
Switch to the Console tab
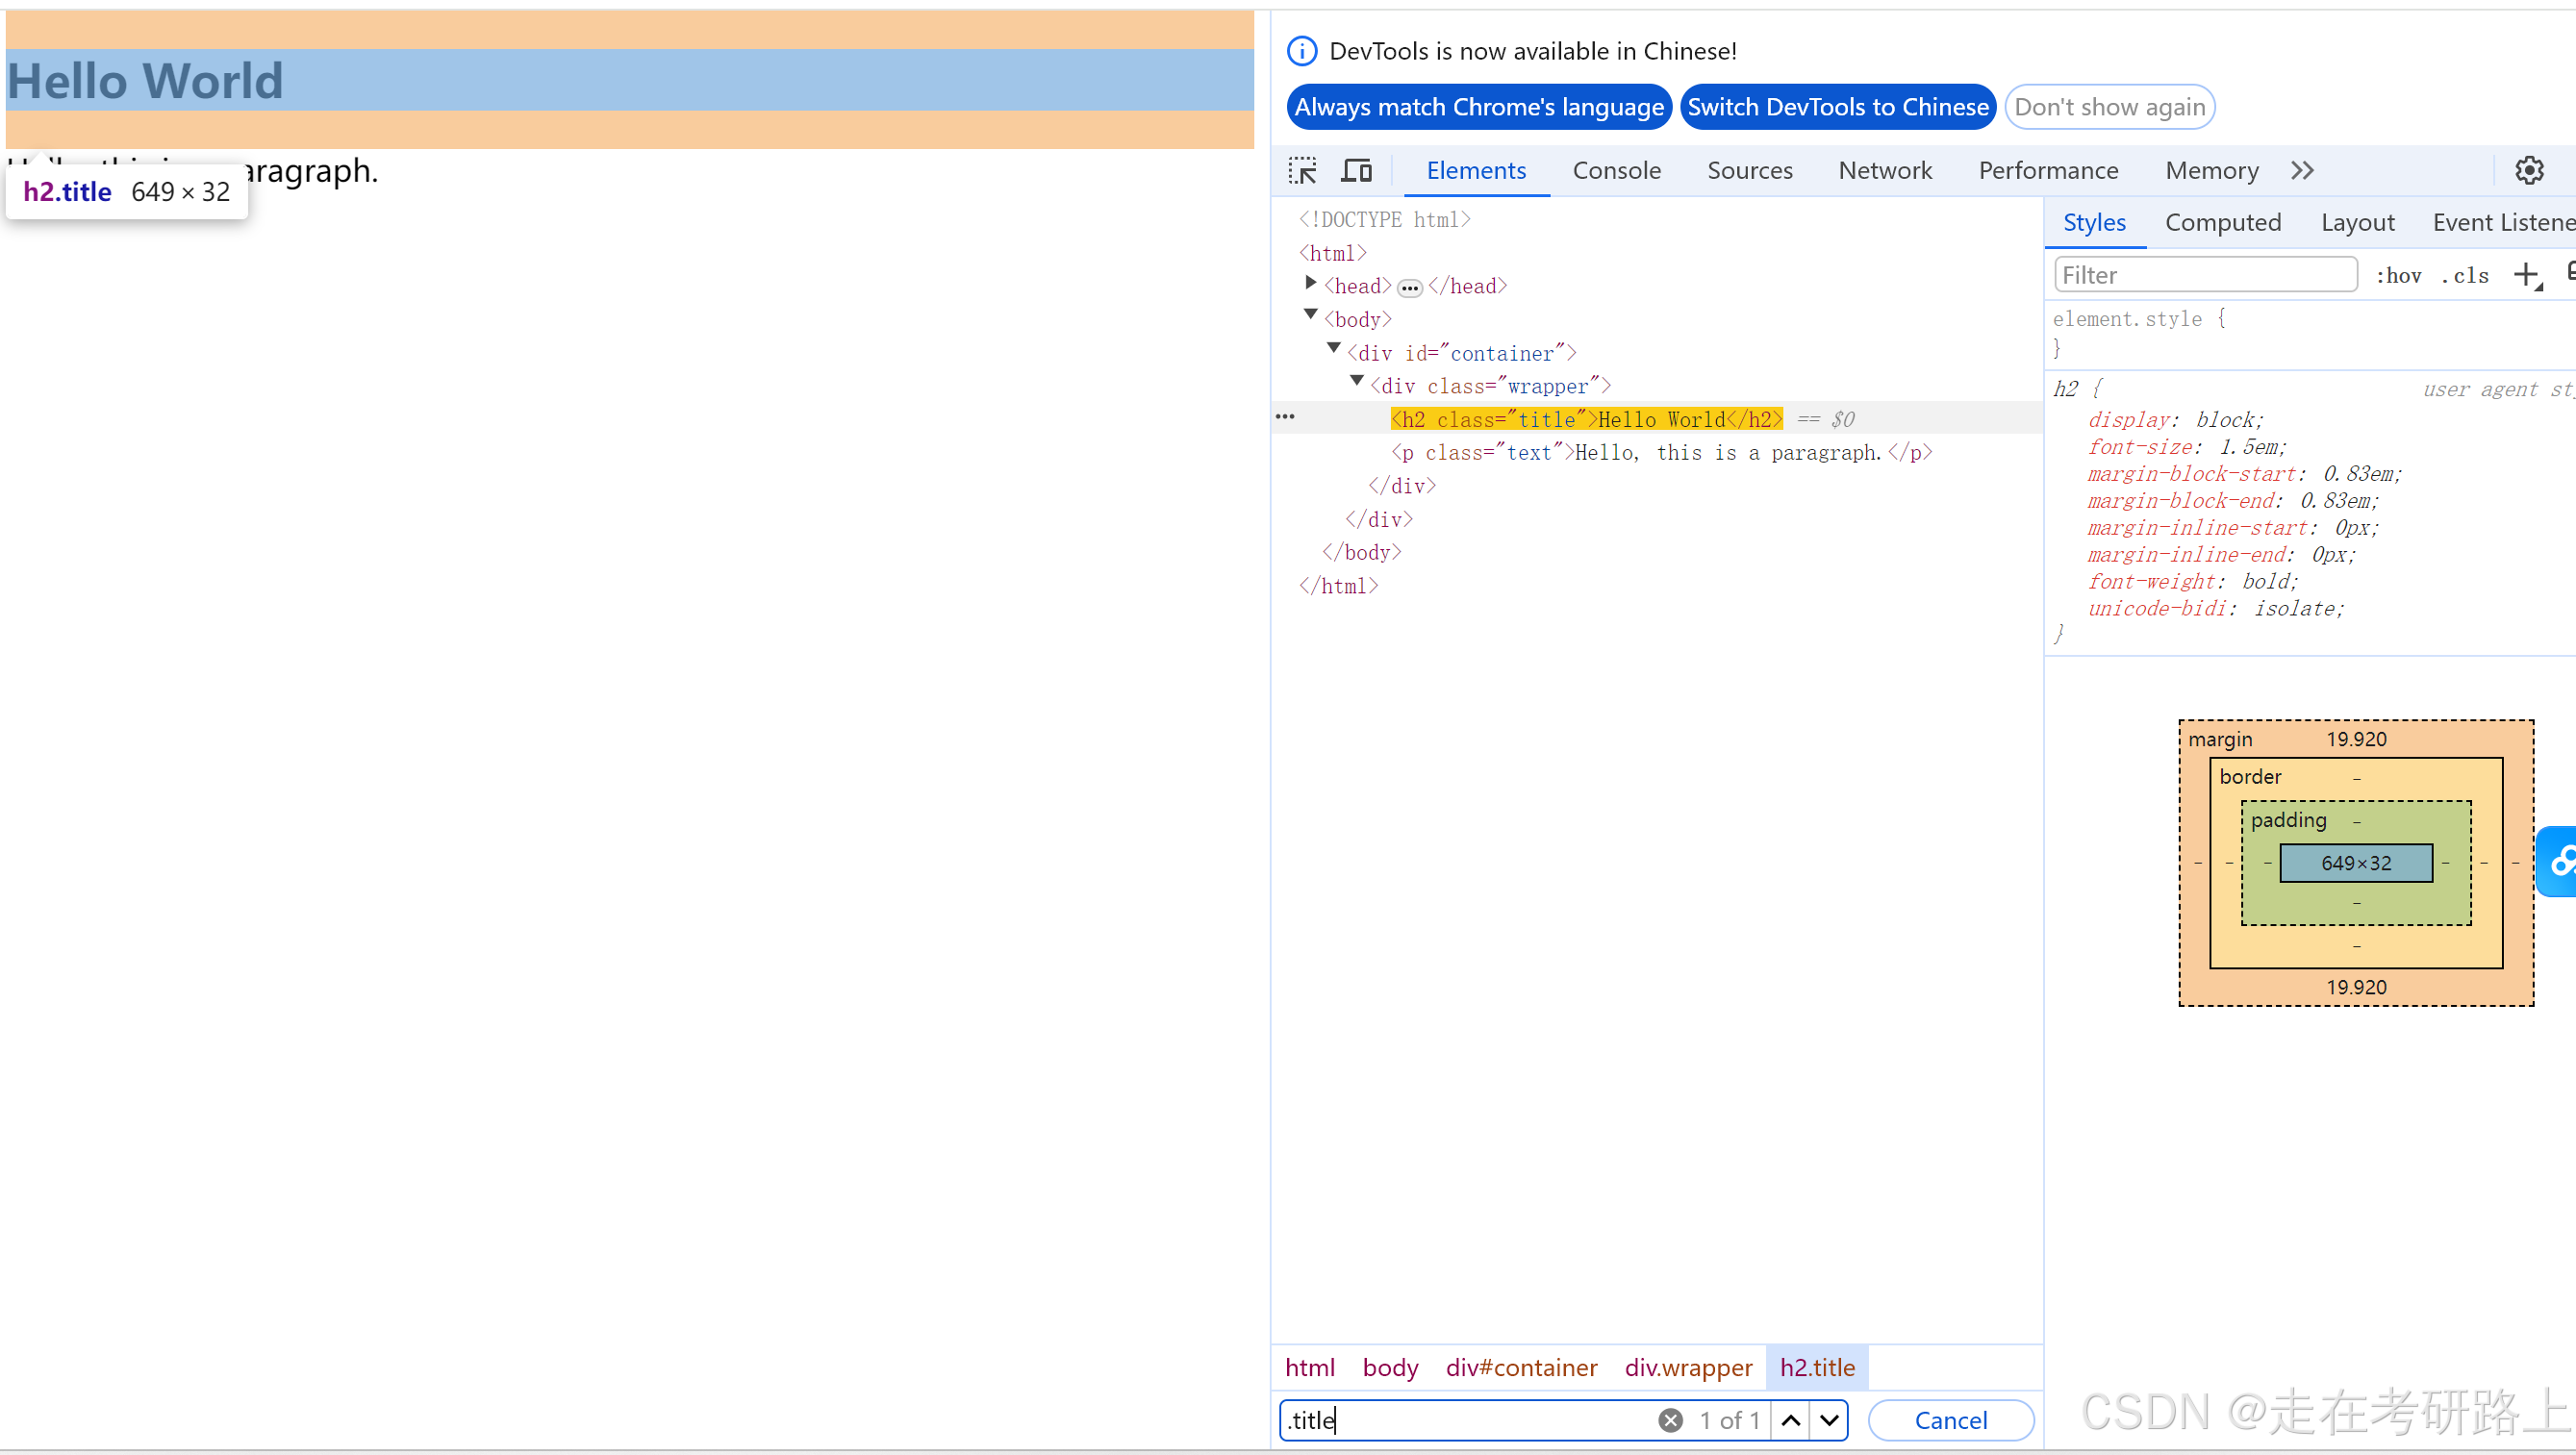pos(1616,171)
